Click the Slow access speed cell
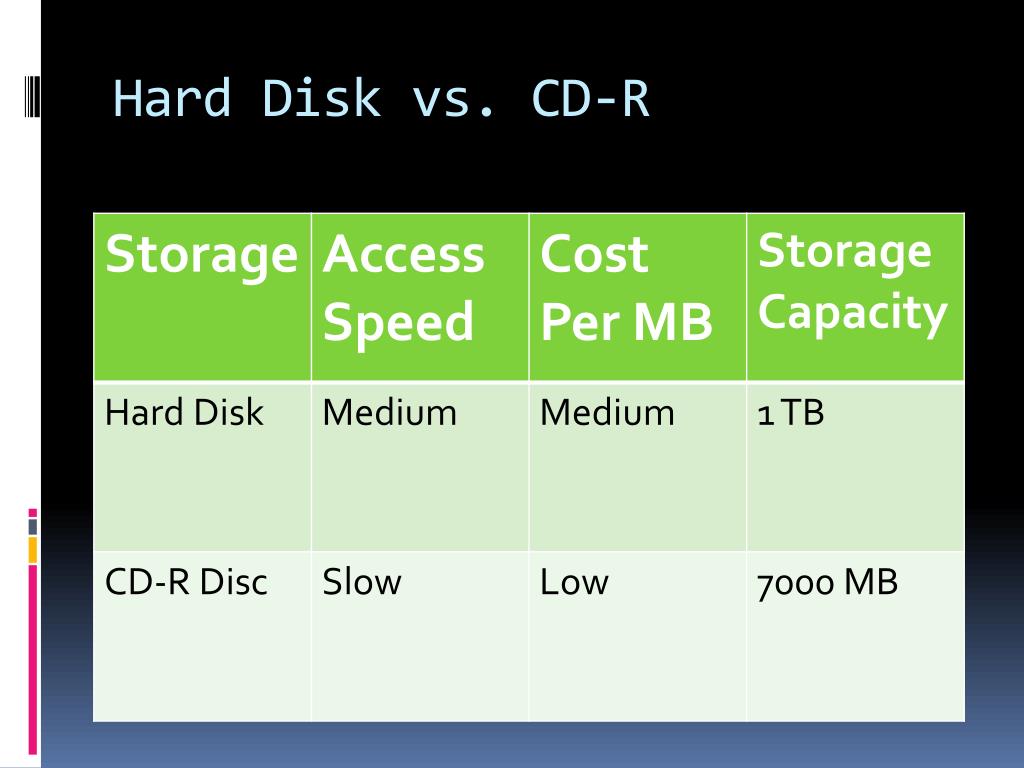The width and height of the screenshot is (1024, 768). 420,636
